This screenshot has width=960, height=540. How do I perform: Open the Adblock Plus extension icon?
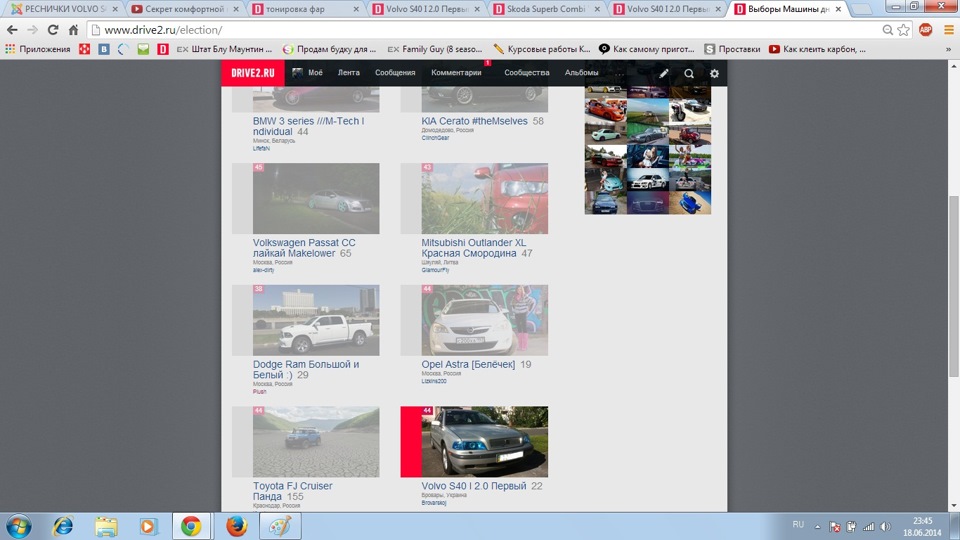[925, 29]
